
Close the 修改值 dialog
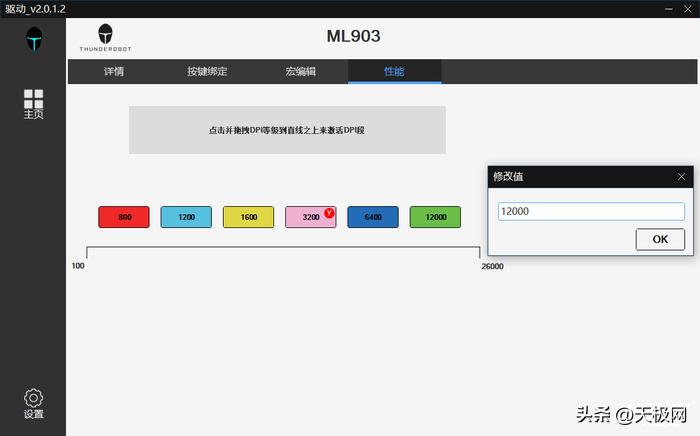click(x=681, y=177)
